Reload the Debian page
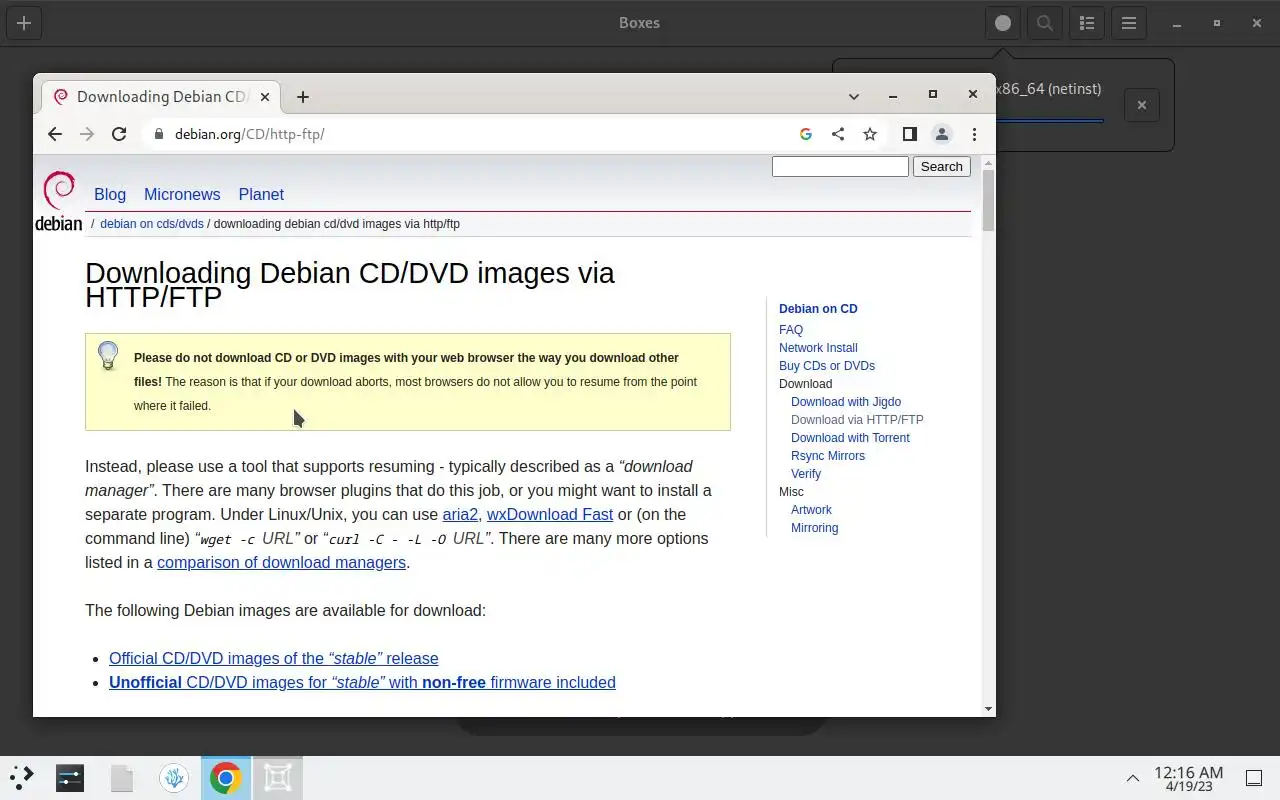The width and height of the screenshot is (1280, 800). pos(119,134)
